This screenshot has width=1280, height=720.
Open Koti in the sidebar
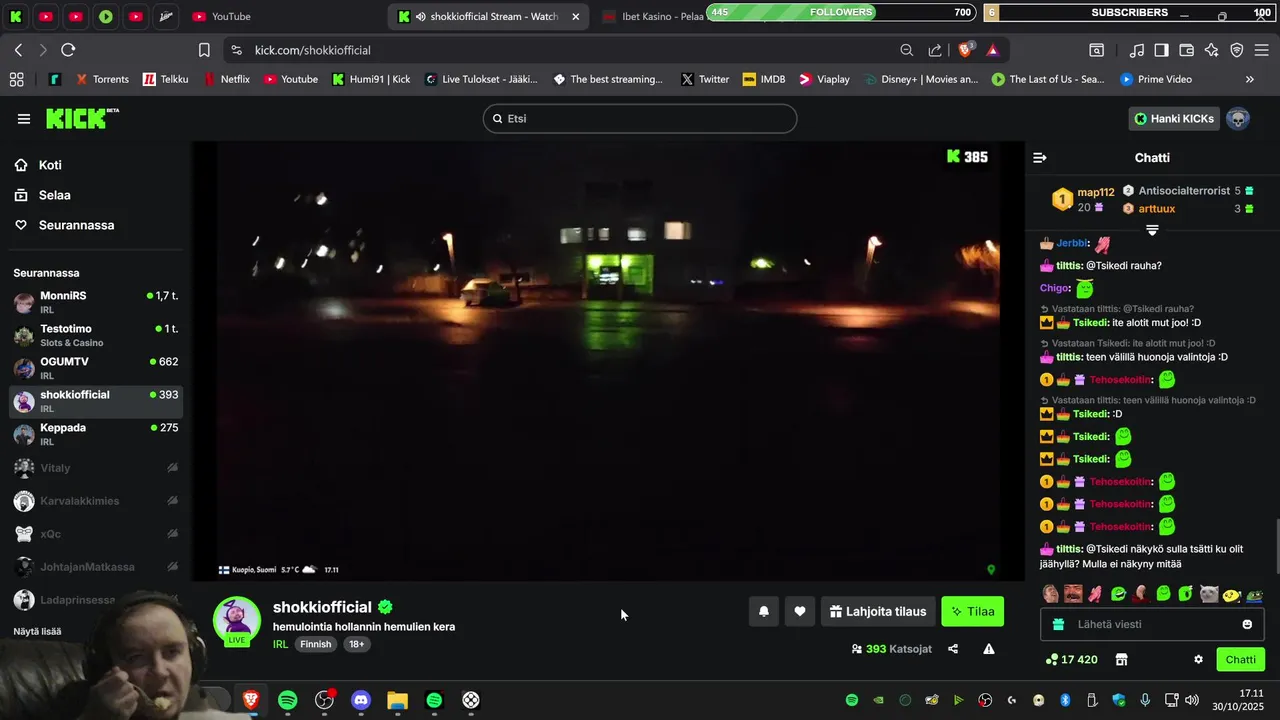pyautogui.click(x=50, y=165)
